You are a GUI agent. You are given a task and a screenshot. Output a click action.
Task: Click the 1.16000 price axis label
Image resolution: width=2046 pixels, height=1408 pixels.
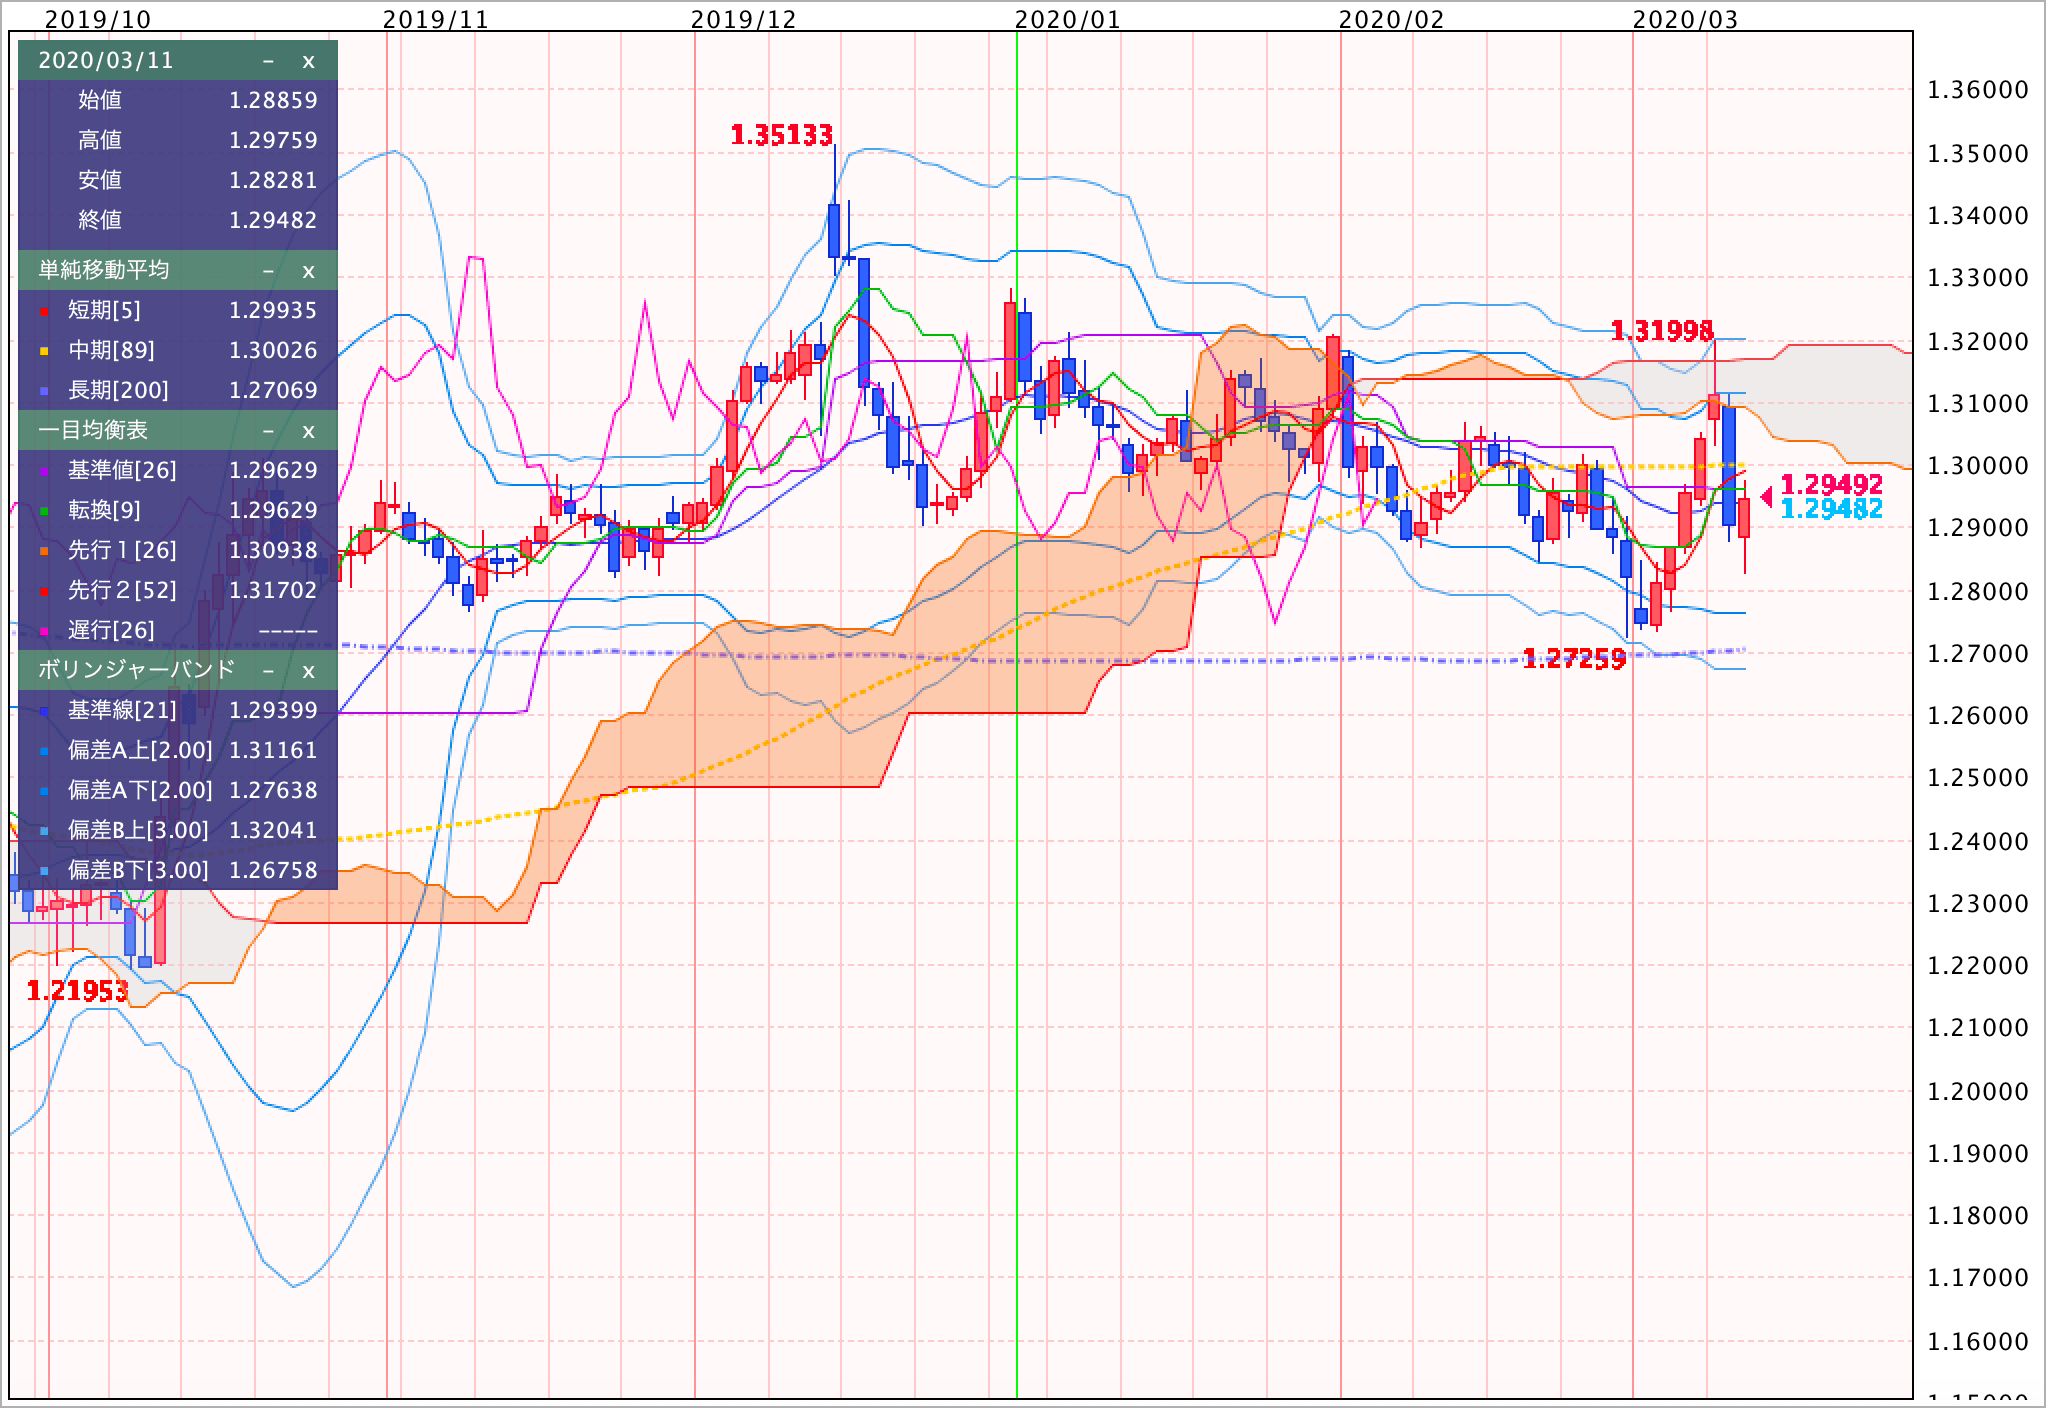click(1979, 1341)
